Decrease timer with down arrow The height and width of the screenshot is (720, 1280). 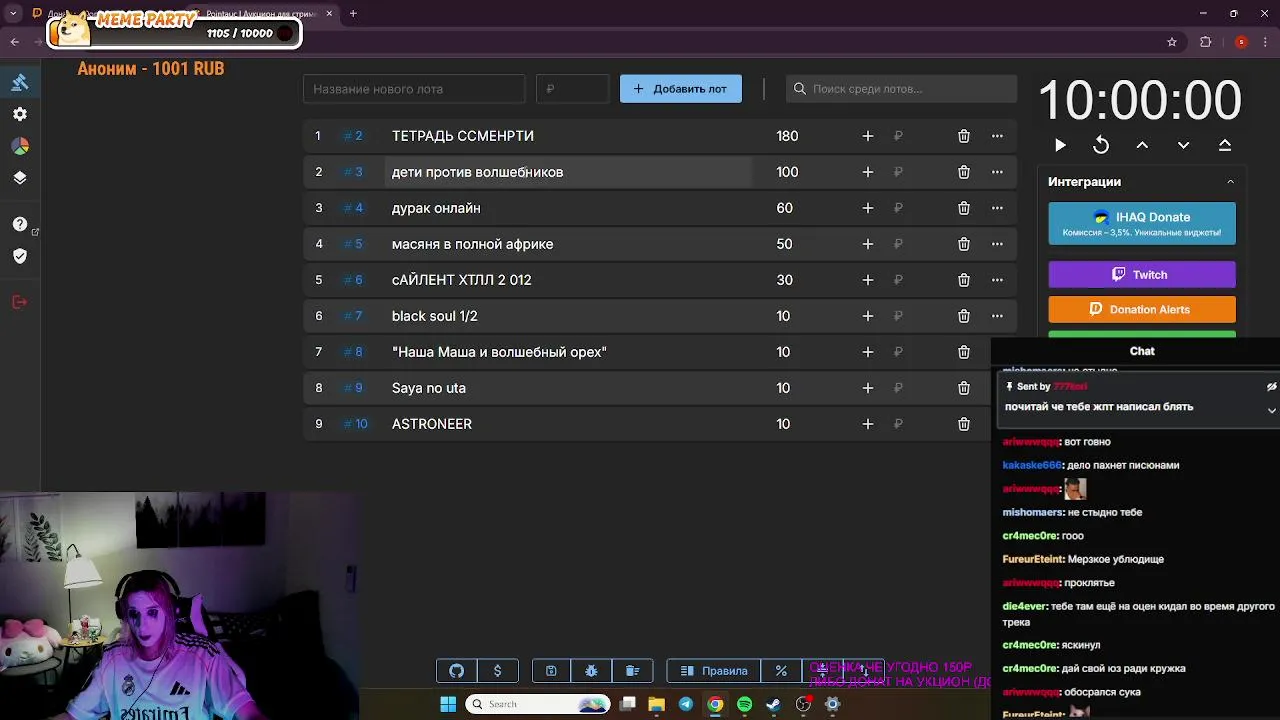tap(1183, 145)
